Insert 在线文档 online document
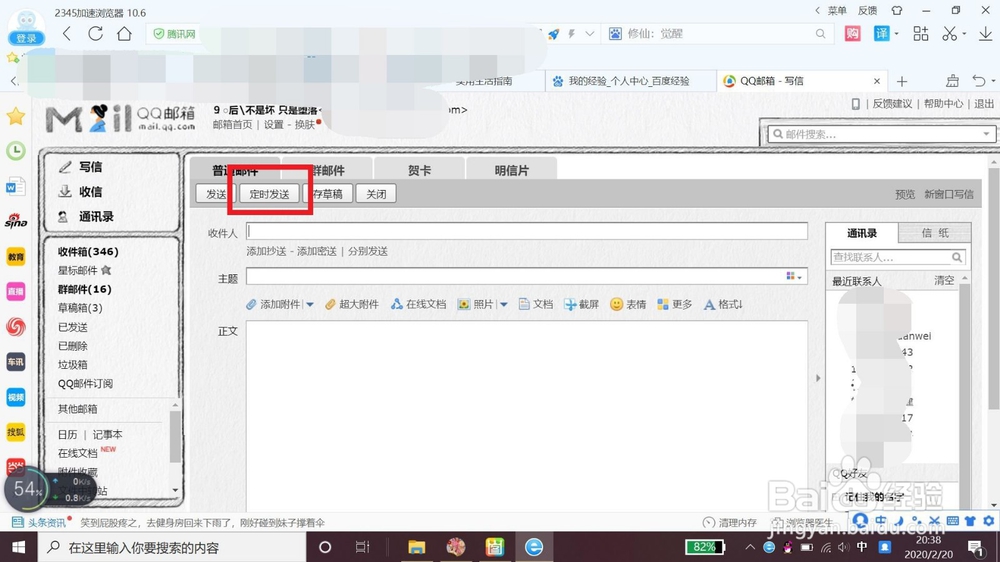The image size is (1000, 562). tap(418, 304)
